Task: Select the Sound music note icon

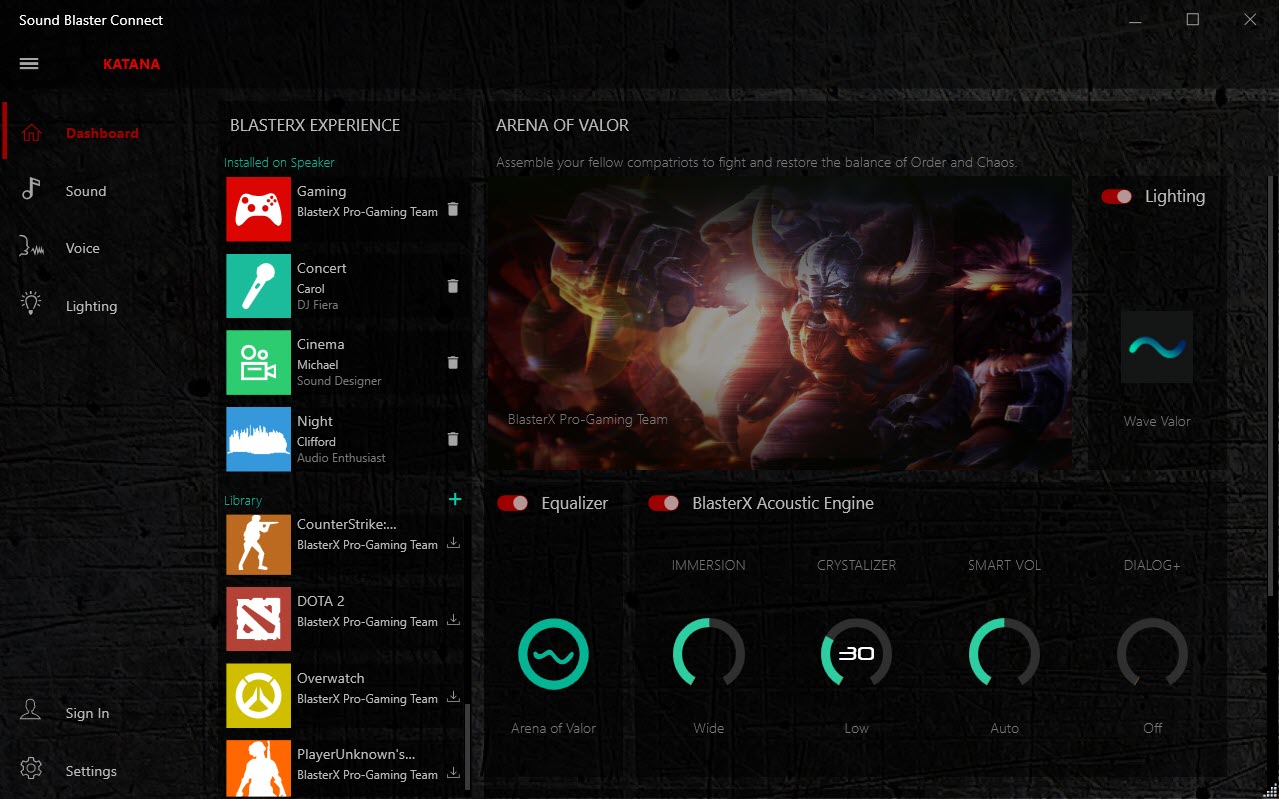Action: point(31,190)
